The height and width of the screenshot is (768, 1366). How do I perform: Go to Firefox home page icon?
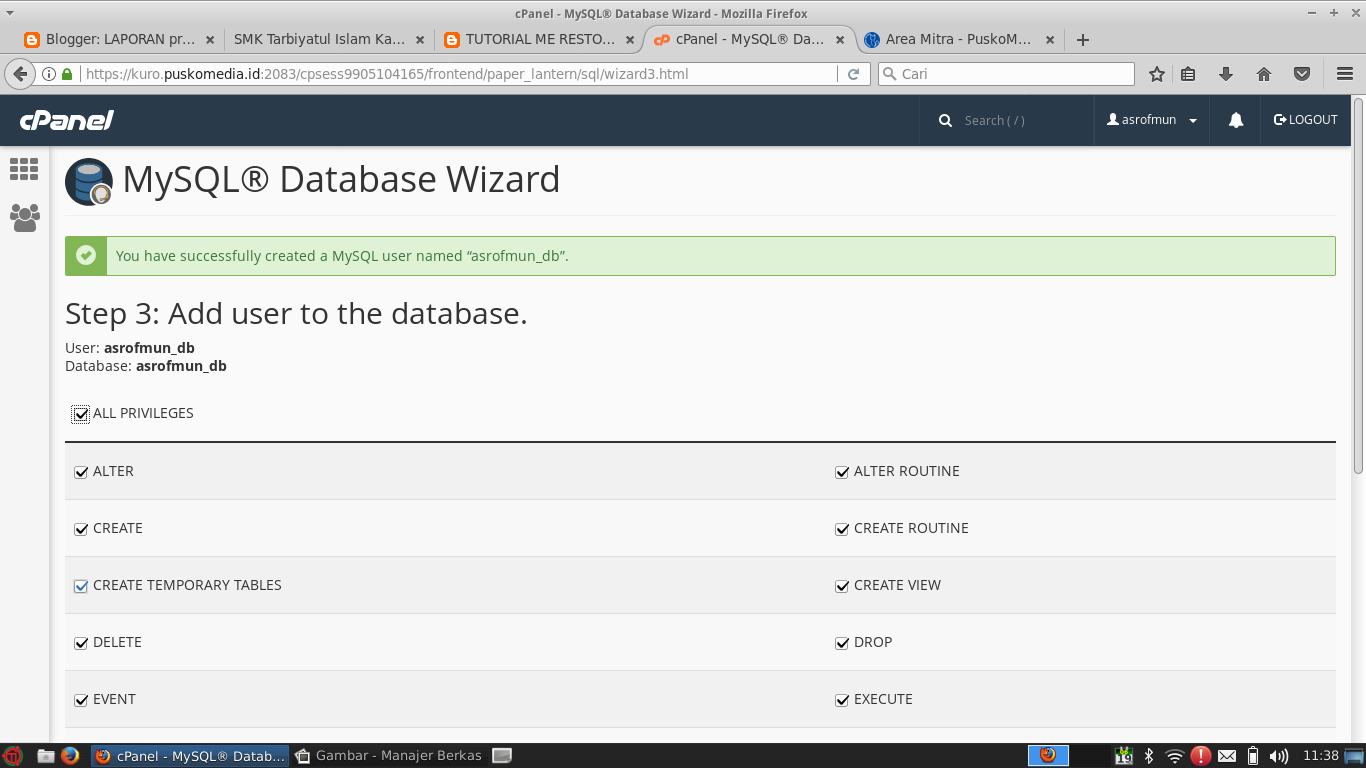tap(1264, 74)
